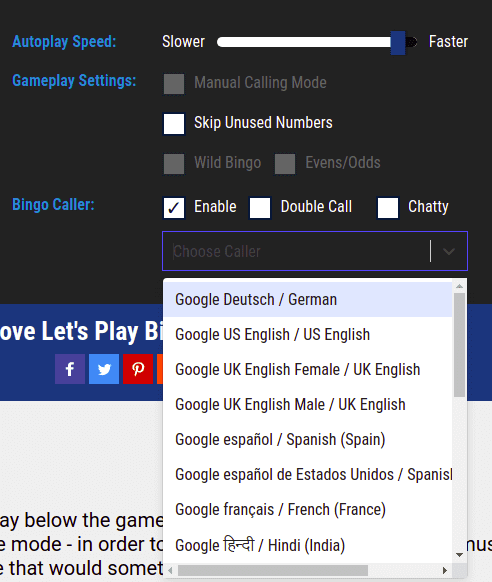Click the dropdown list scroll-up arrow
This screenshot has height=582, width=492.
(x=459, y=286)
